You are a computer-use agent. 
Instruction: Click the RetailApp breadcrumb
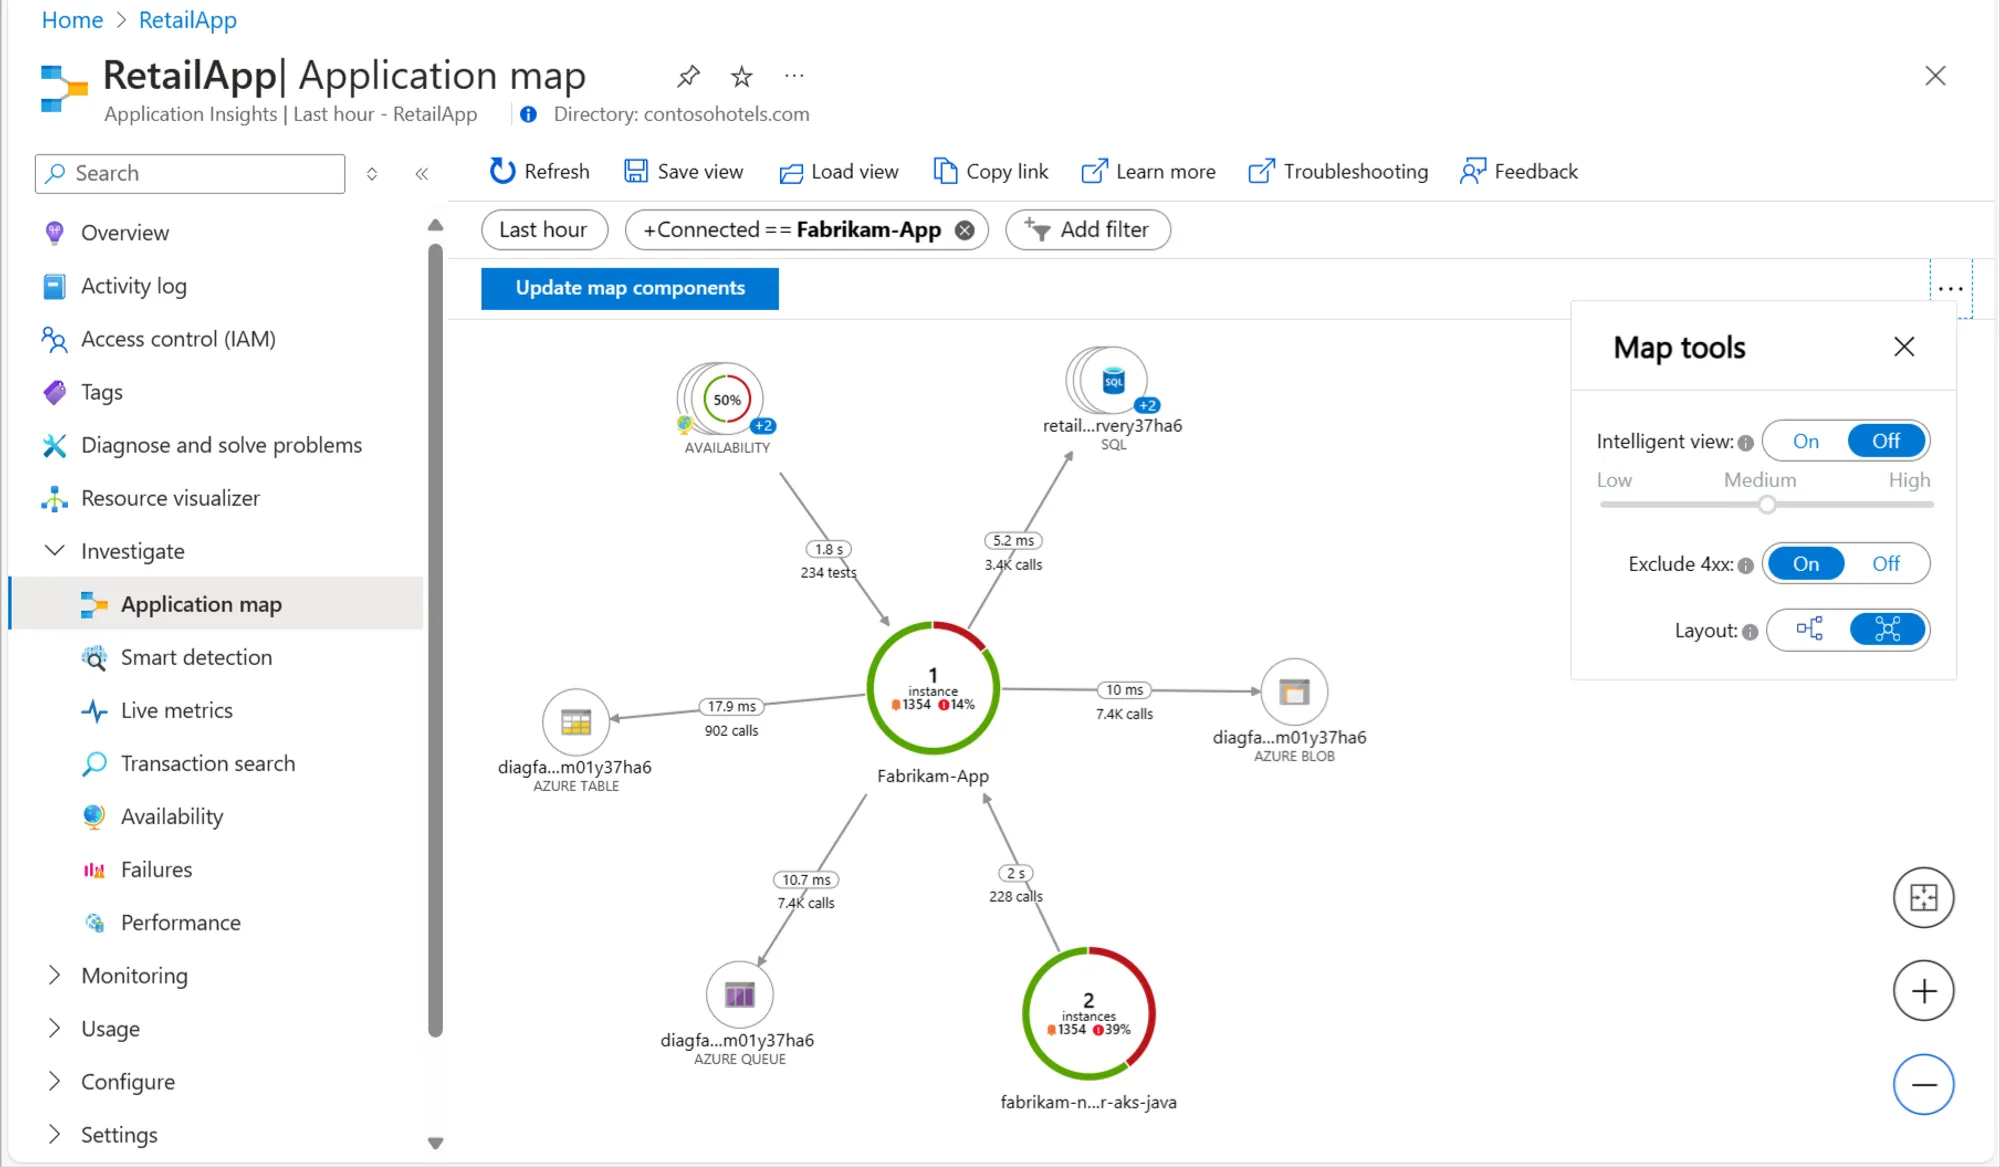(x=187, y=20)
